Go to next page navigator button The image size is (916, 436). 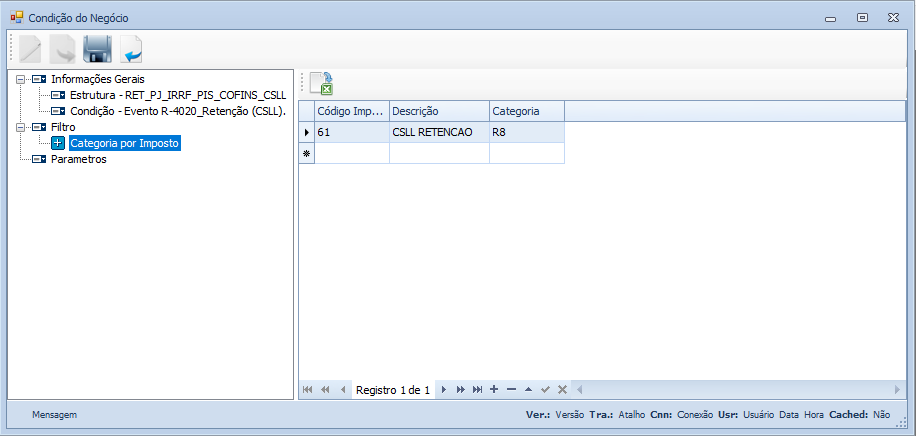click(460, 390)
